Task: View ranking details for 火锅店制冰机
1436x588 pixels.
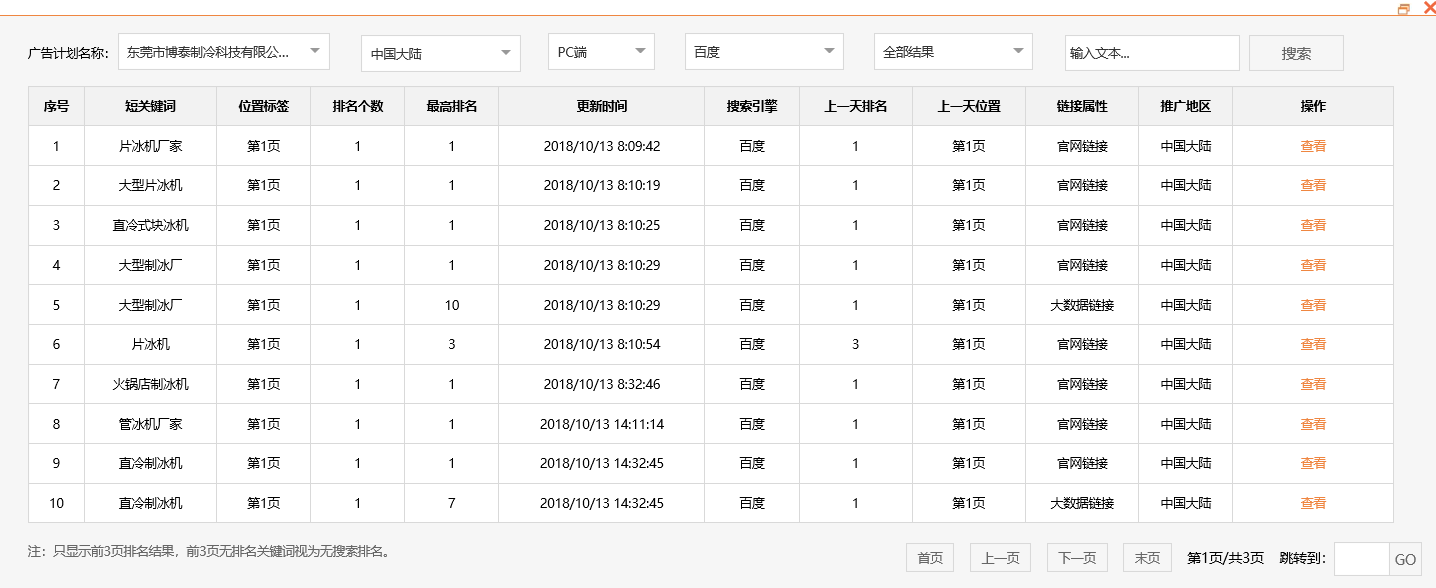Action: 1312,383
